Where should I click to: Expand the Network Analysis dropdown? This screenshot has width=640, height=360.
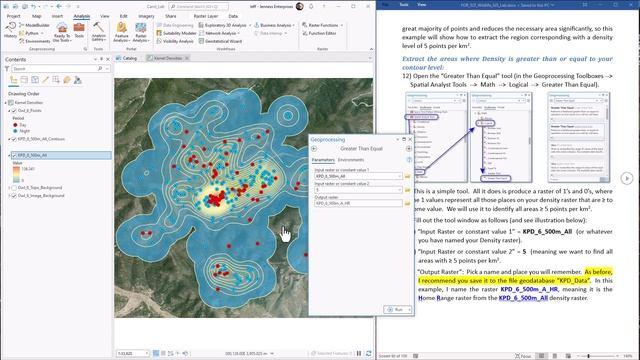[238, 33]
